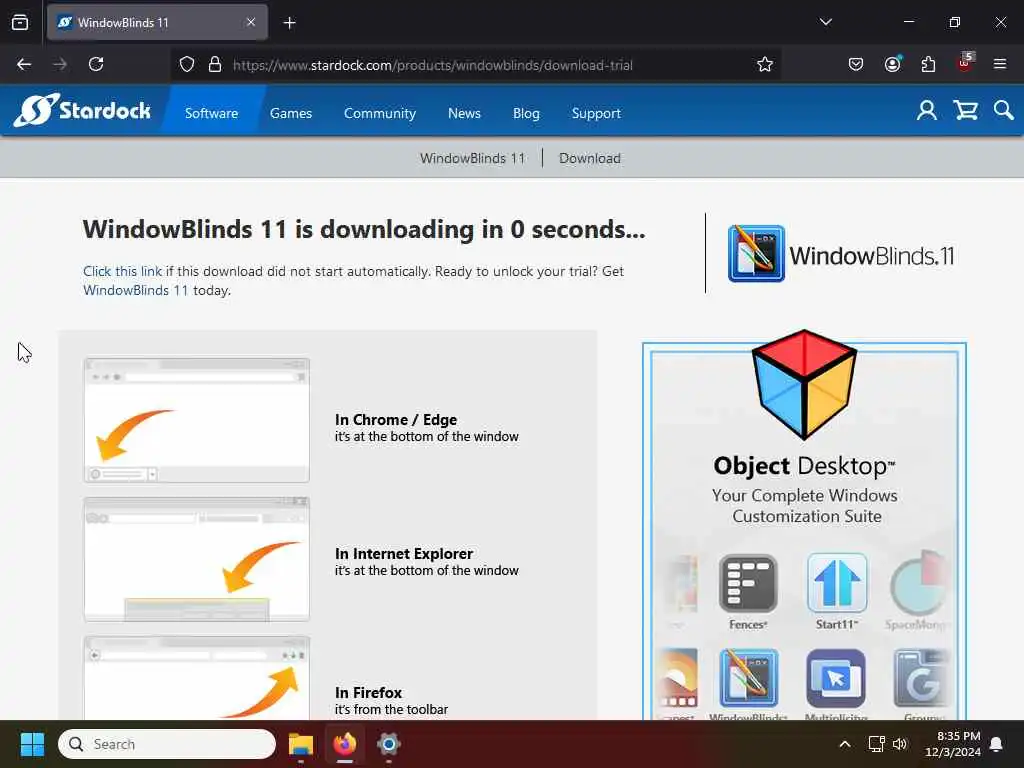Click the Chrome / Edge instruction thumbnail
The width and height of the screenshot is (1024, 768).
pyautogui.click(x=197, y=420)
